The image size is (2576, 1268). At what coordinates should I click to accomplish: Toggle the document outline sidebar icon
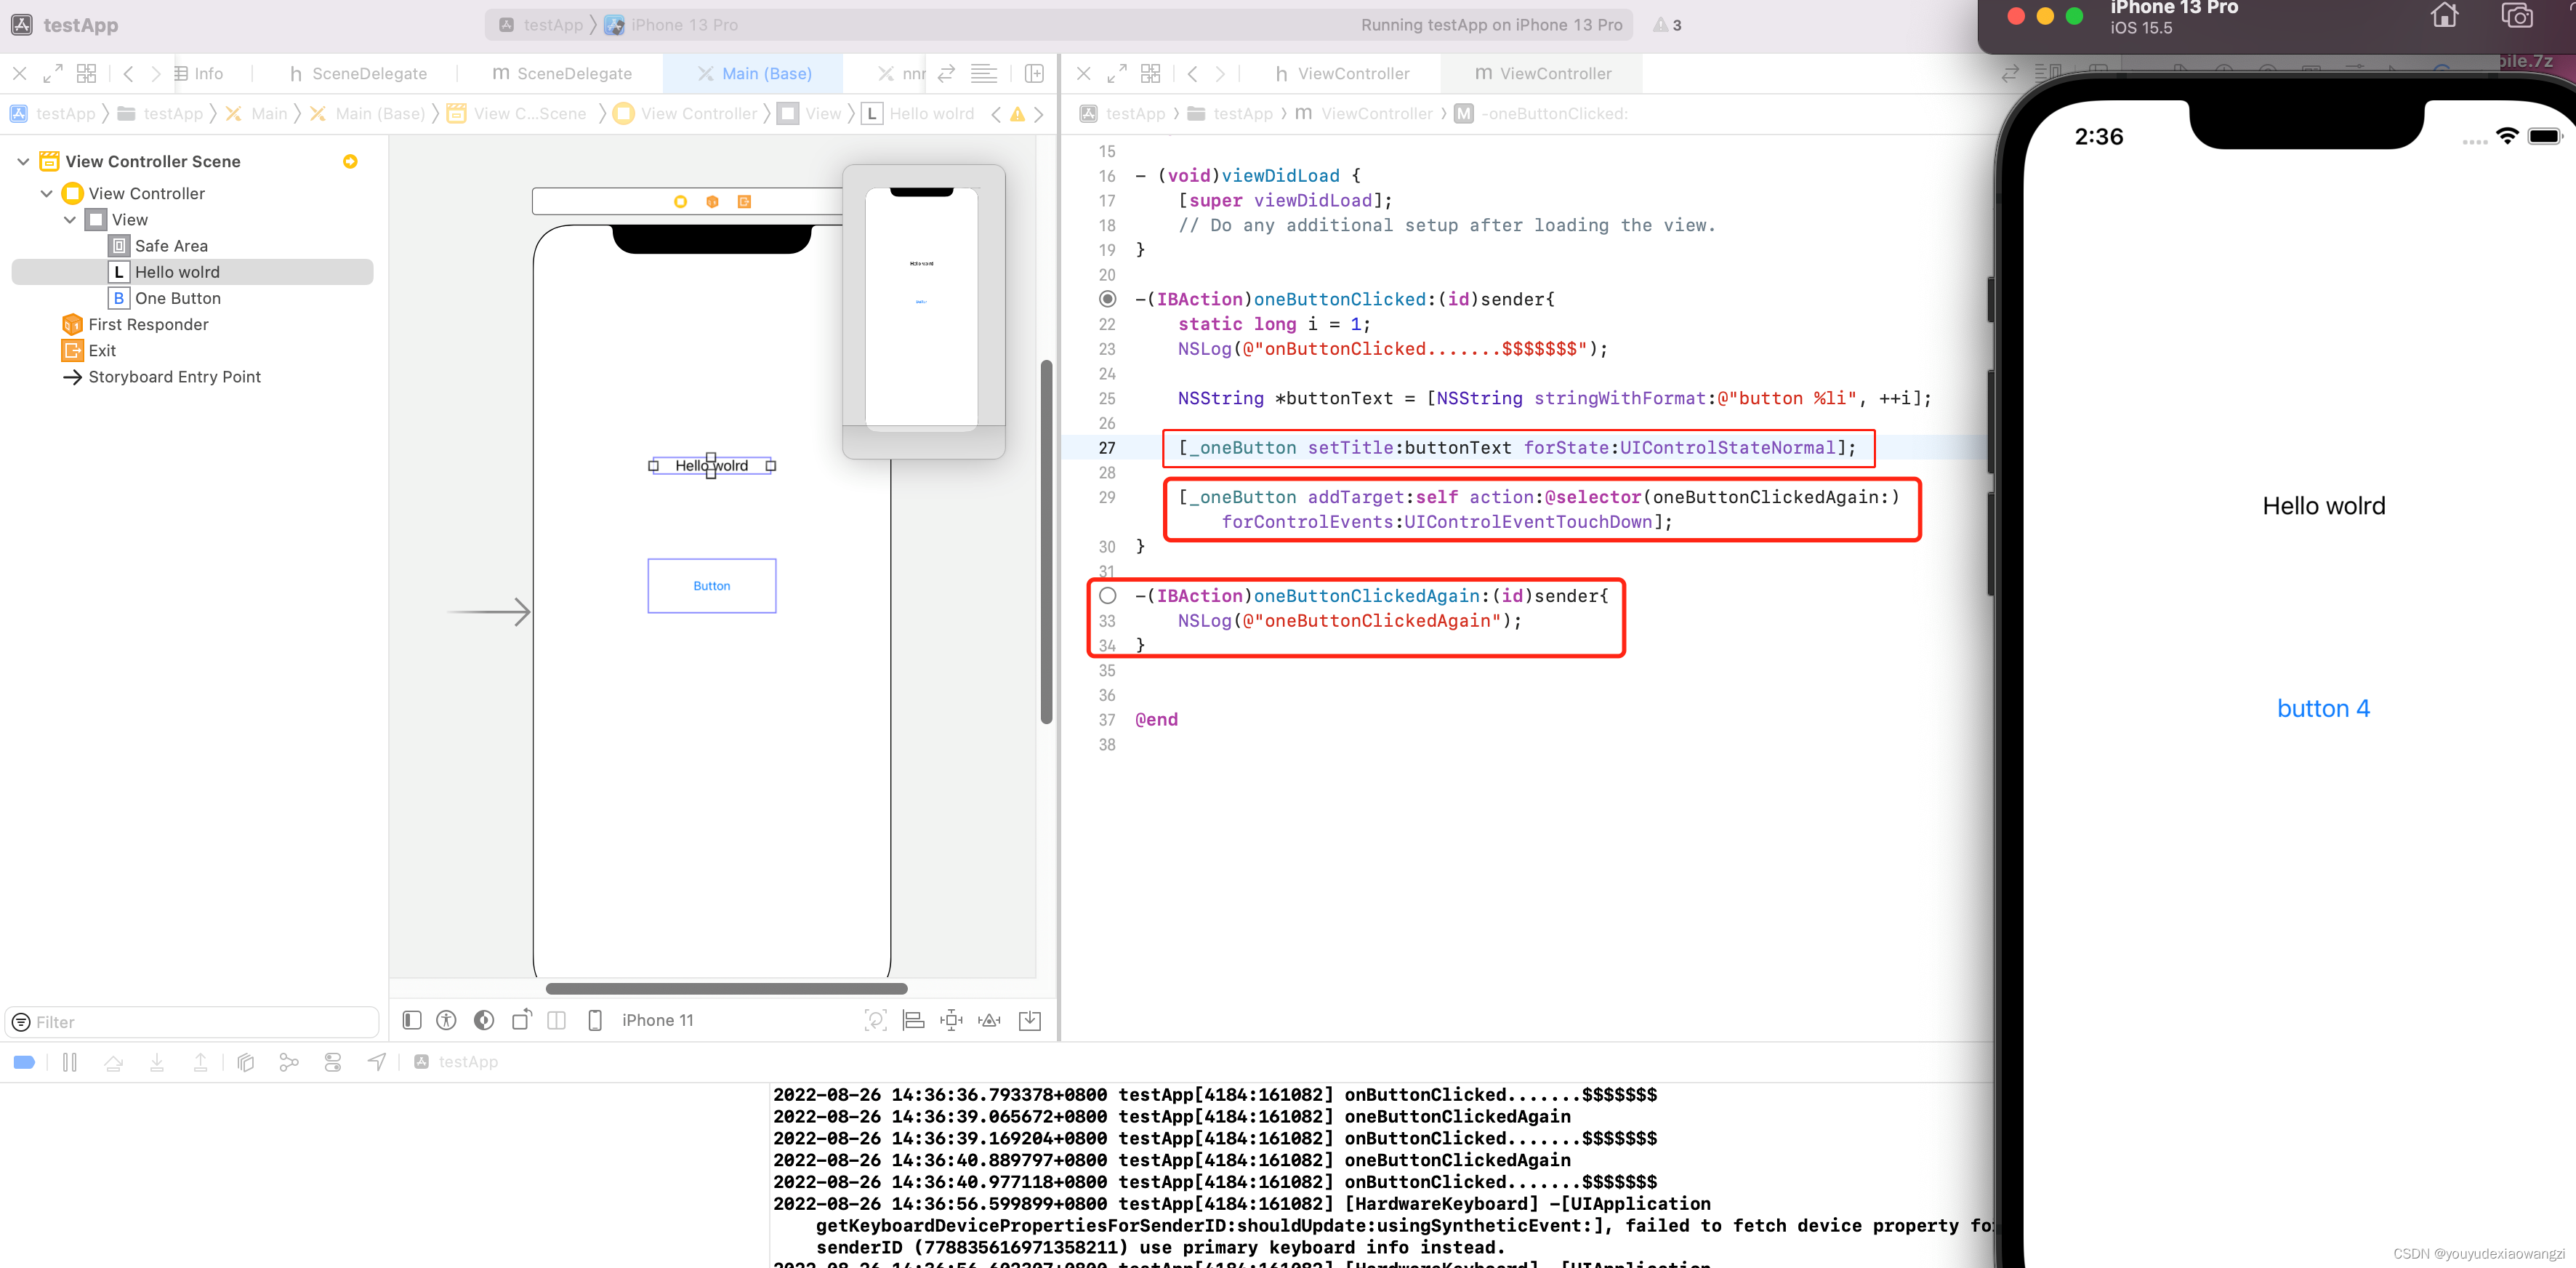(412, 1020)
